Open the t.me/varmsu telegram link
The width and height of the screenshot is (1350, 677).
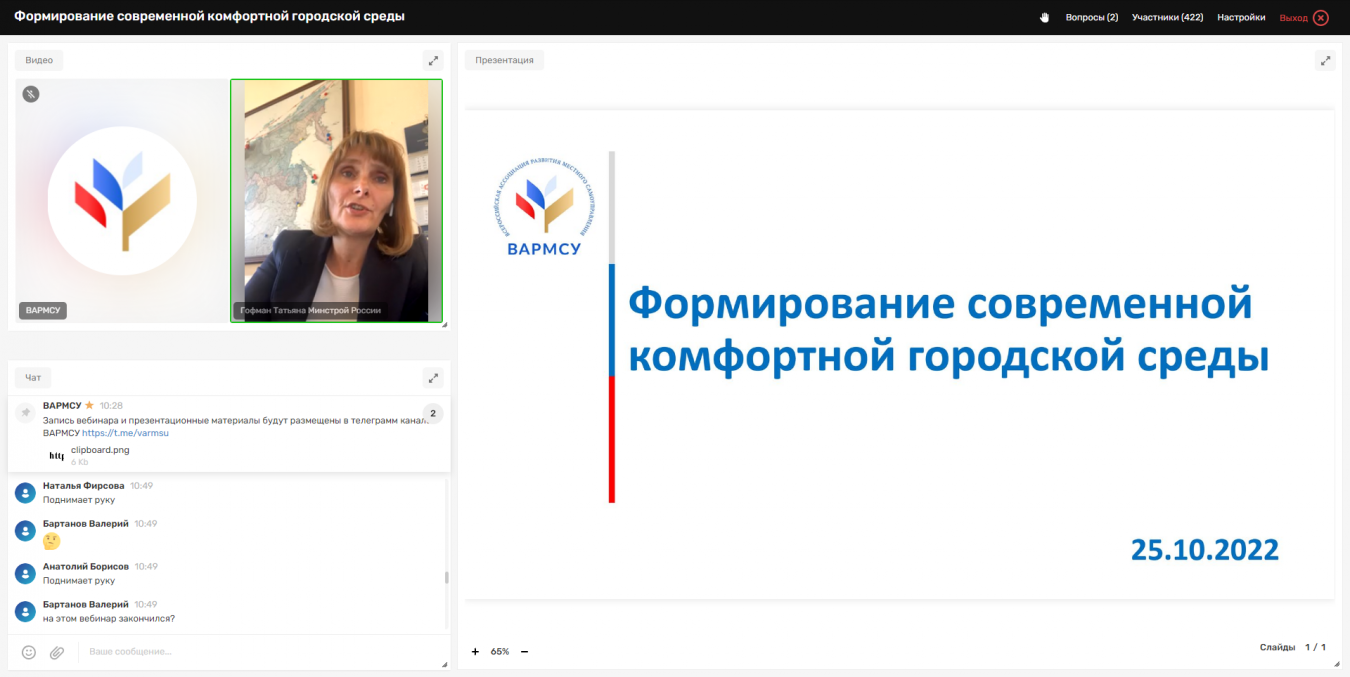[125, 433]
